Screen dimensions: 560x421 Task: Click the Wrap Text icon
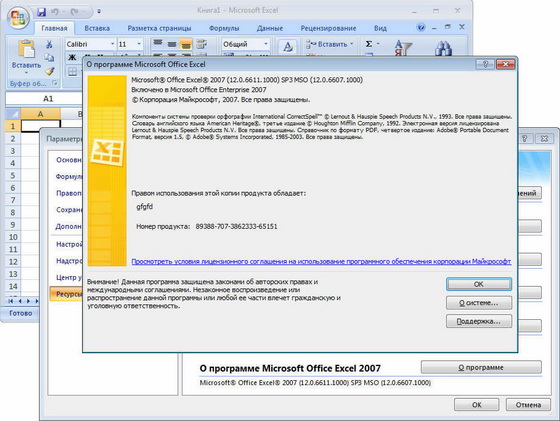coord(202,44)
